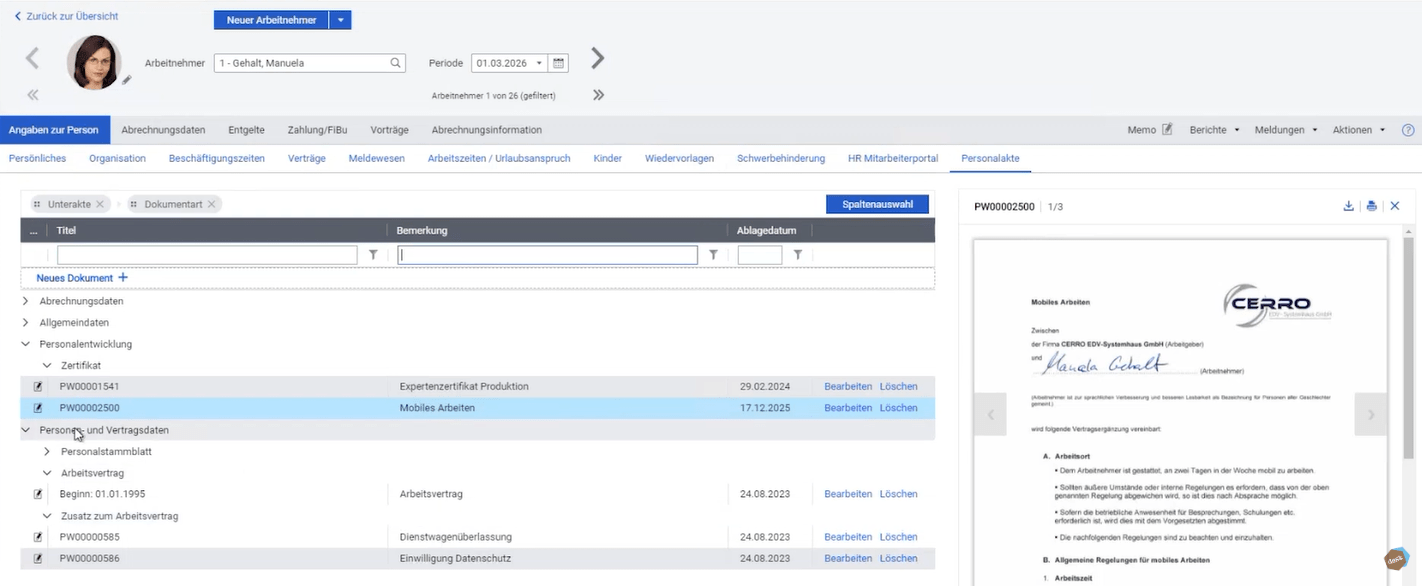Click the search magnifier in the Arbeitnehmer field

click(x=393, y=62)
